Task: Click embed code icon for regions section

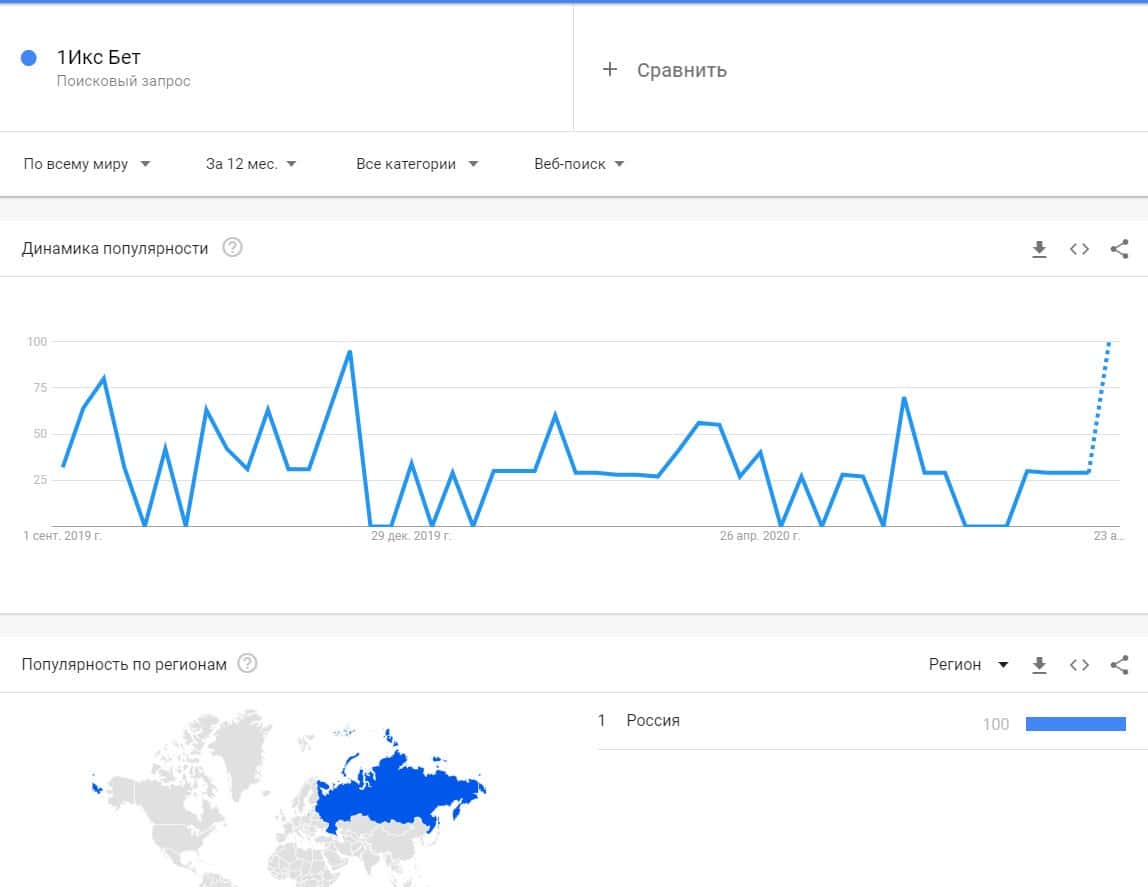Action: click(x=1079, y=665)
